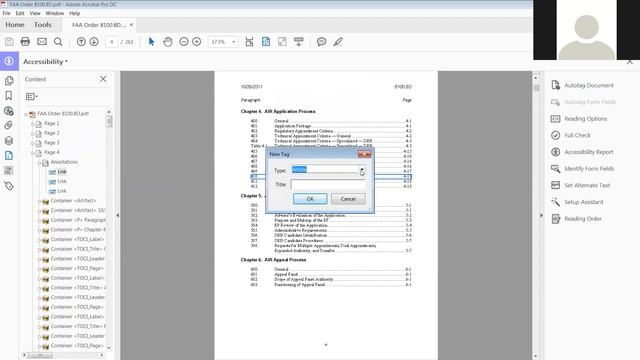
Task: Open Page Thumbnails sidebar panel
Action: pos(9,80)
